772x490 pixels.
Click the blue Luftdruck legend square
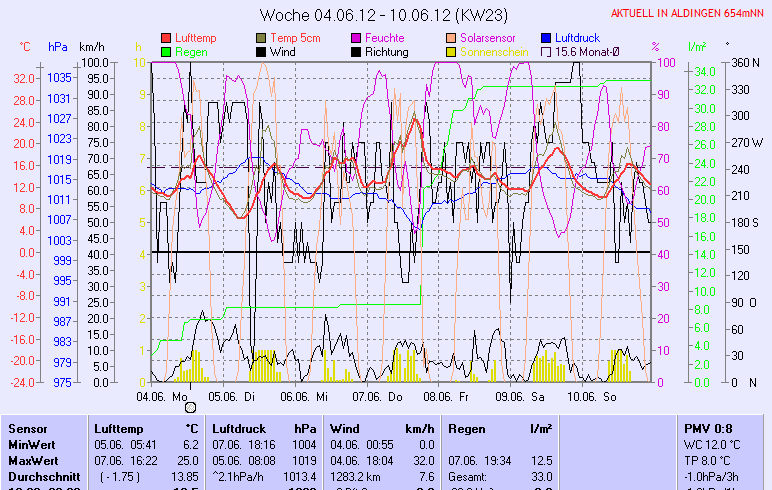547,38
